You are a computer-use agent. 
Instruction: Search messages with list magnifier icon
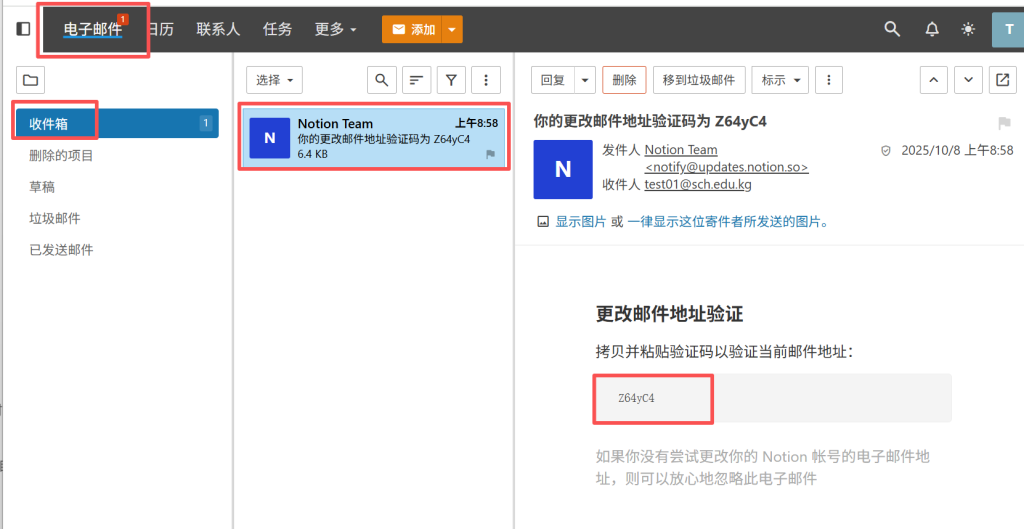(x=381, y=80)
